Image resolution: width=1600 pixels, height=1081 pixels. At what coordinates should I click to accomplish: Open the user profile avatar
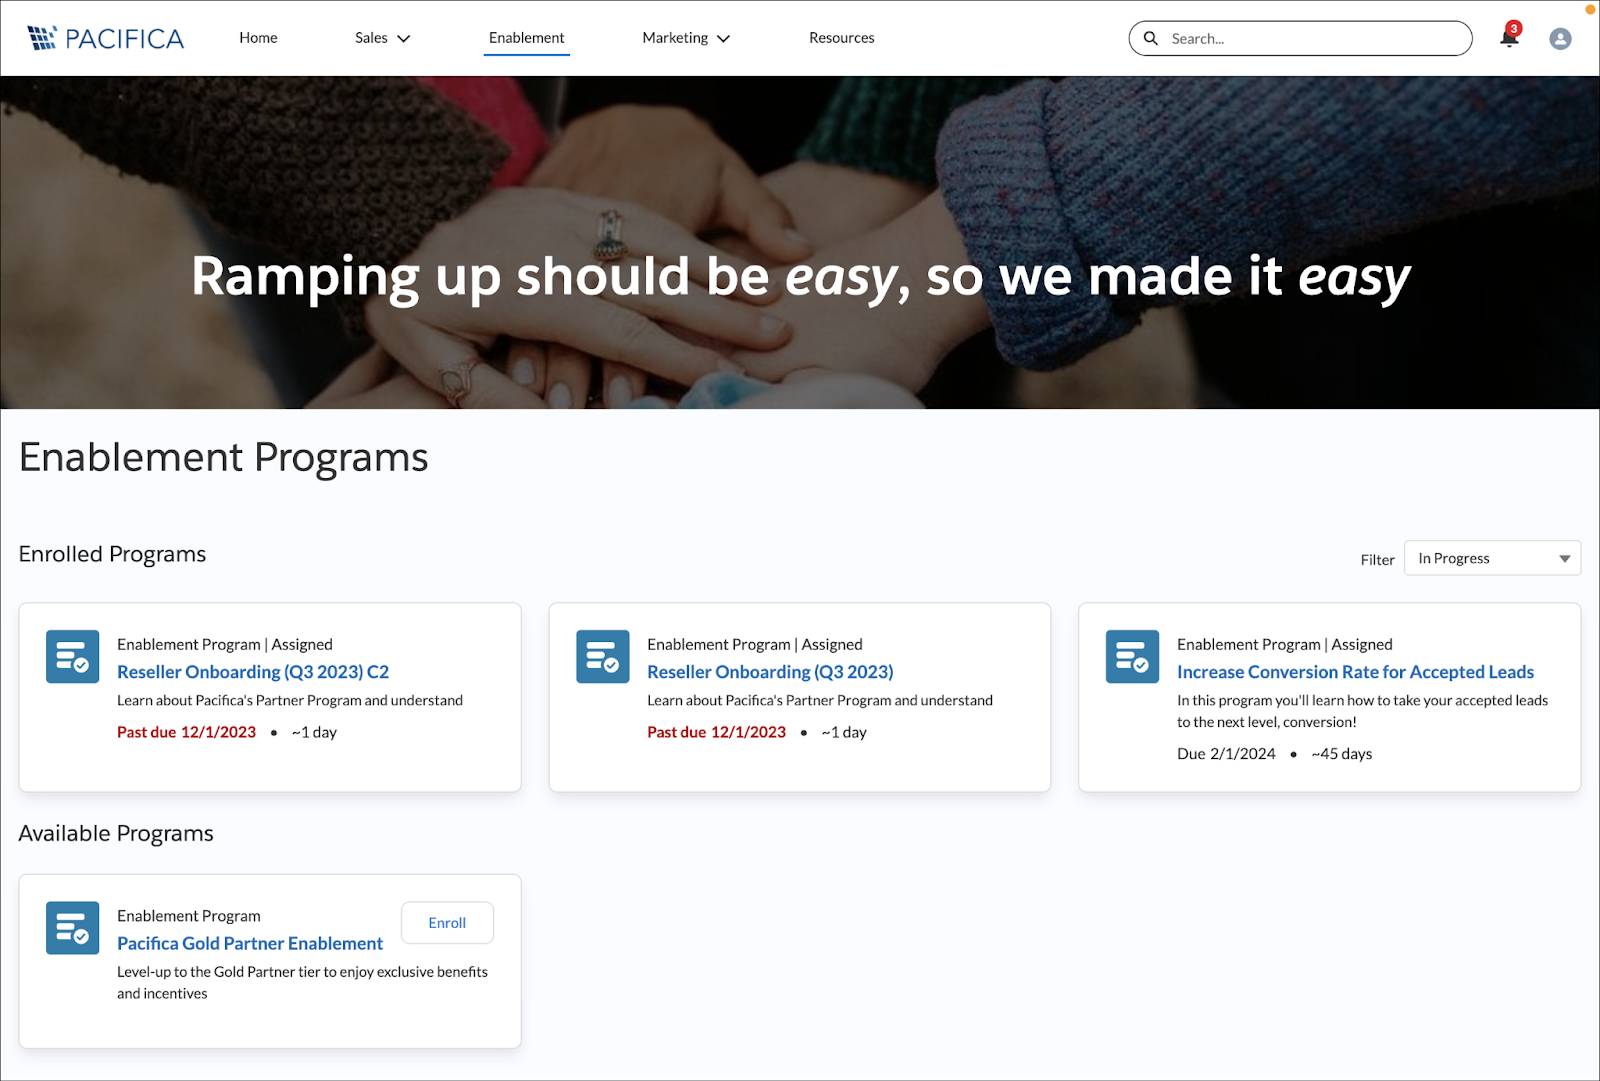click(1560, 39)
